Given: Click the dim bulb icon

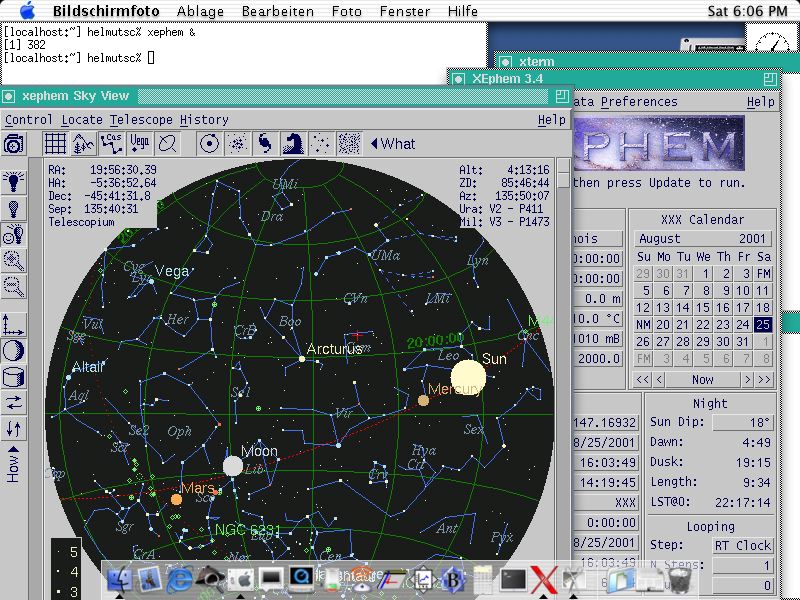Looking at the screenshot, I should (14, 208).
